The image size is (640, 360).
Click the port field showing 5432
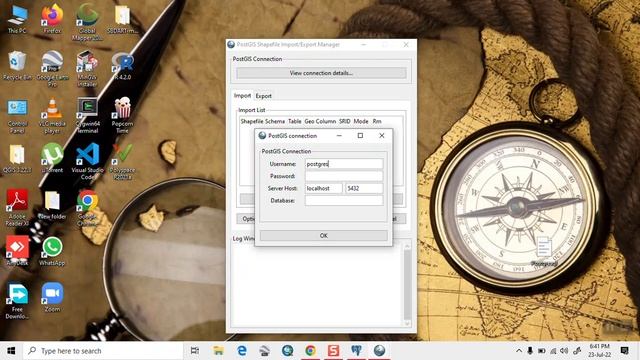pyautogui.click(x=364, y=188)
